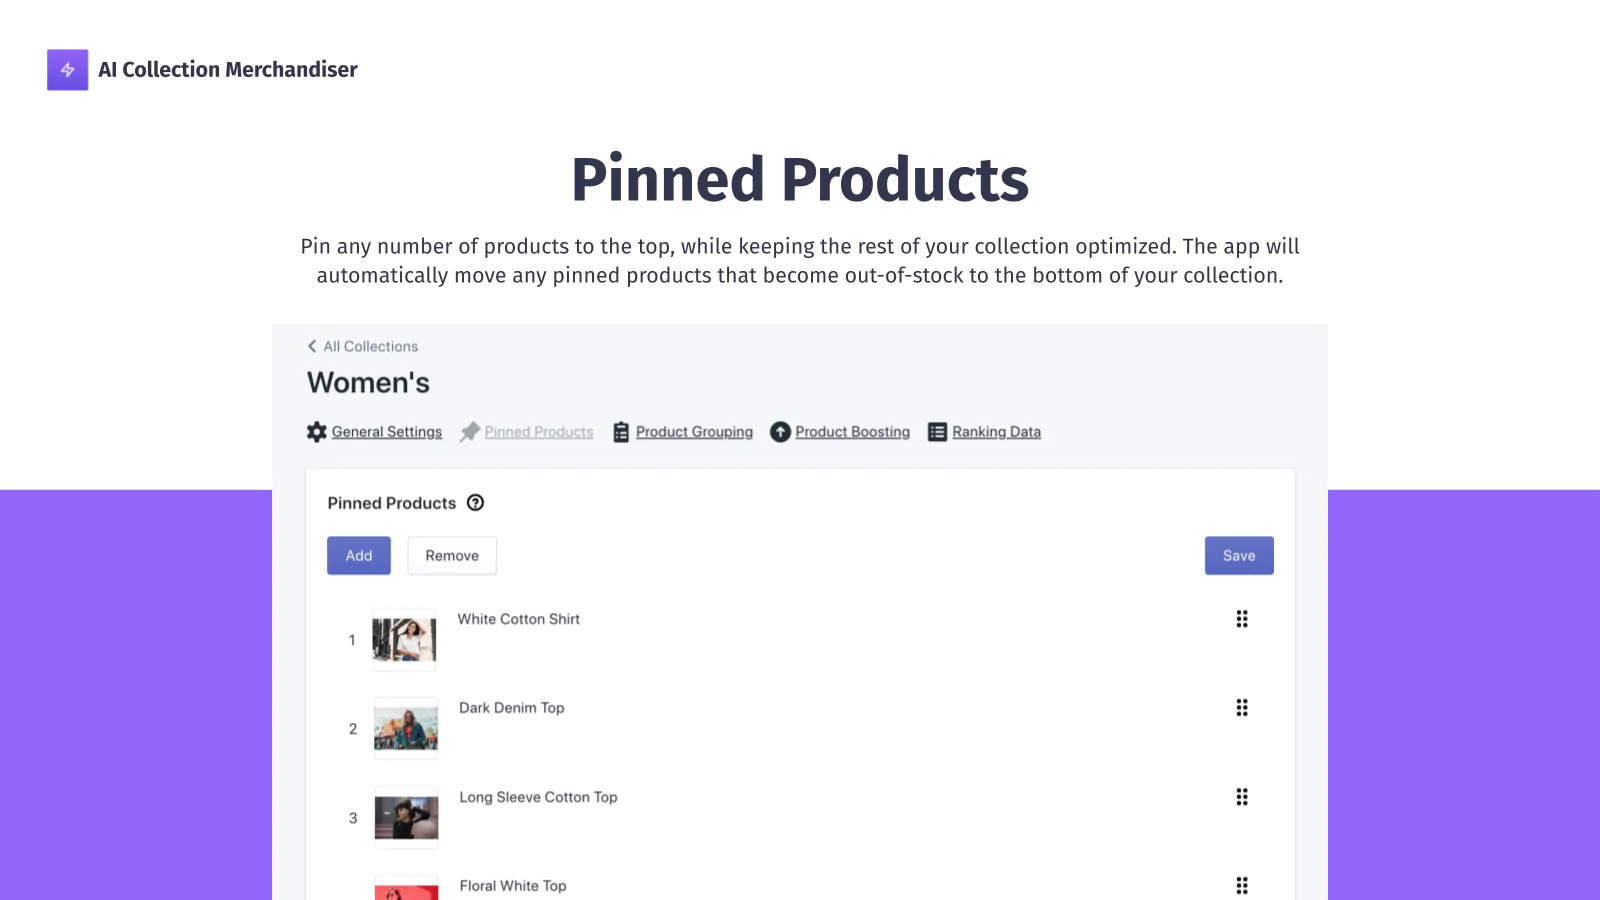Click the Add button

click(x=359, y=556)
